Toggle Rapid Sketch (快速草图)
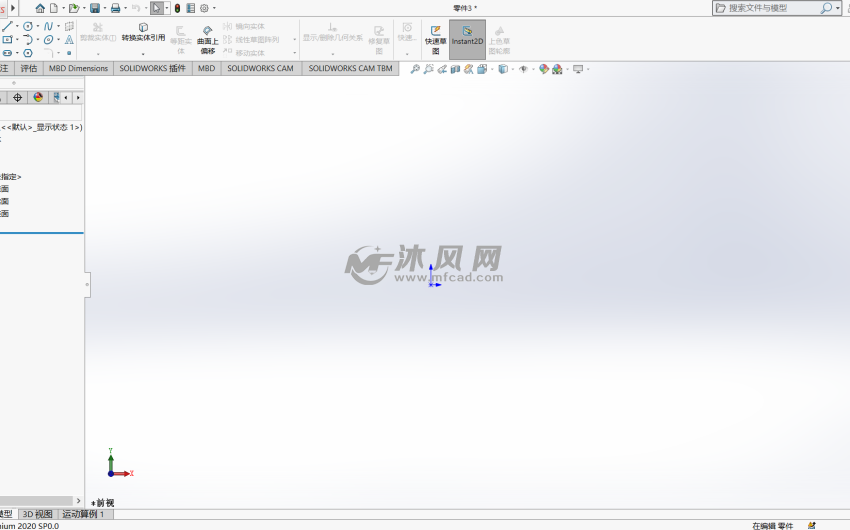The height and width of the screenshot is (530, 850). point(435,39)
